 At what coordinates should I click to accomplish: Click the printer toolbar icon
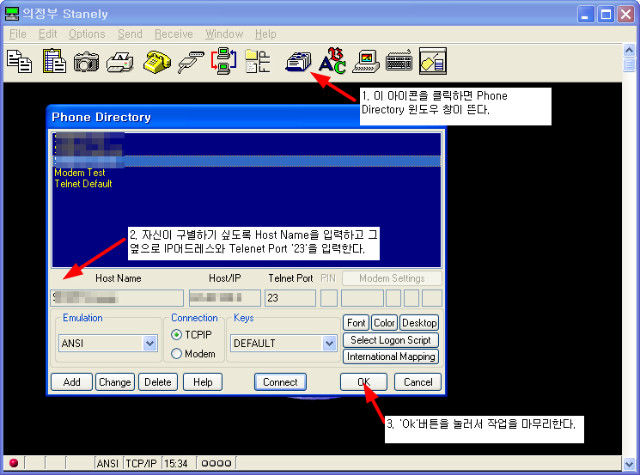[x=120, y=62]
